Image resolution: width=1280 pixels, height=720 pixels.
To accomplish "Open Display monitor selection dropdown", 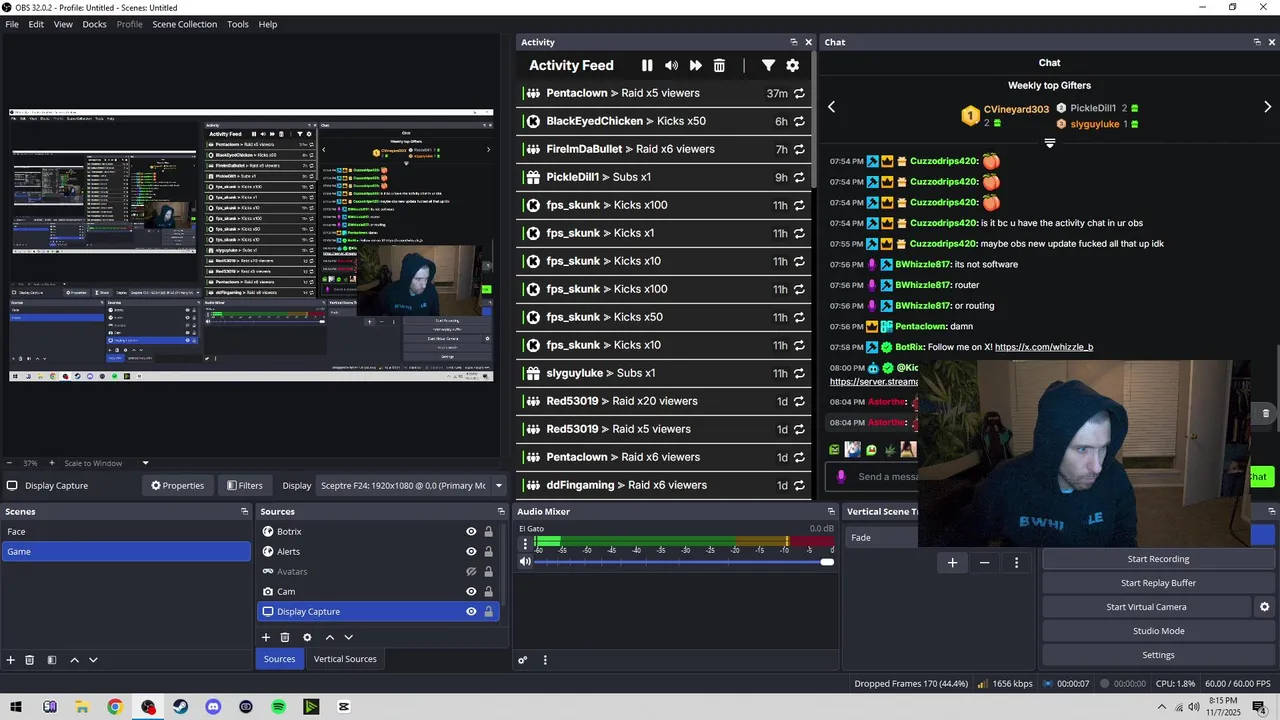I will [410, 486].
